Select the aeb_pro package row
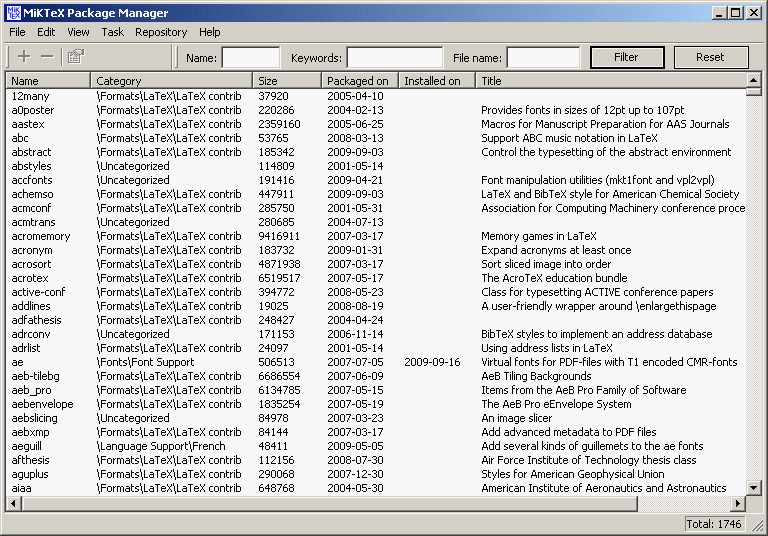The height and width of the screenshot is (536, 768). pos(376,390)
